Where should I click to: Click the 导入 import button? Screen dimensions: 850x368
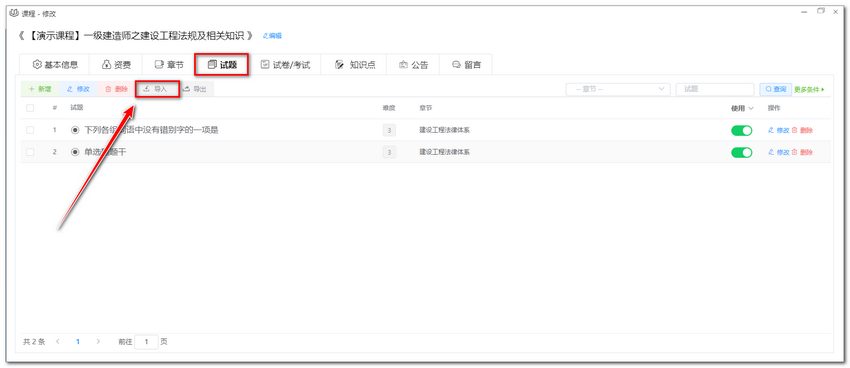click(x=157, y=89)
